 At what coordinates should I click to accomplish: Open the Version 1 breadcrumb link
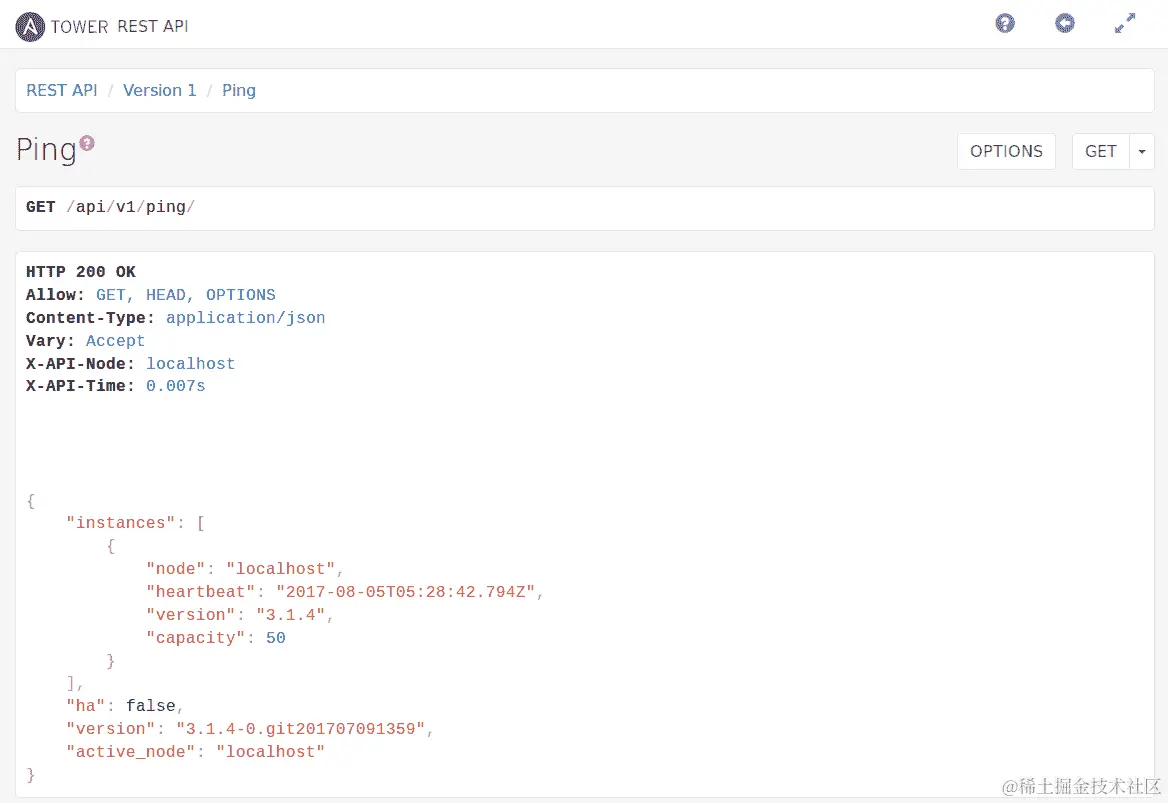160,91
